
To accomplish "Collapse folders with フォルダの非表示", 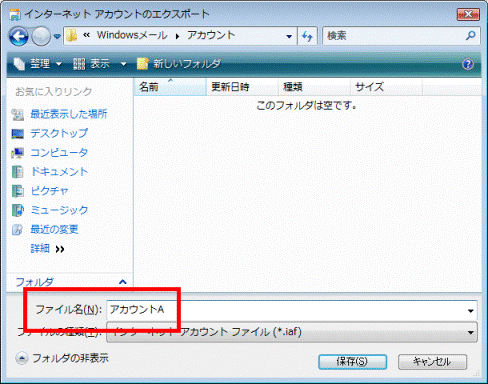I will (62, 358).
